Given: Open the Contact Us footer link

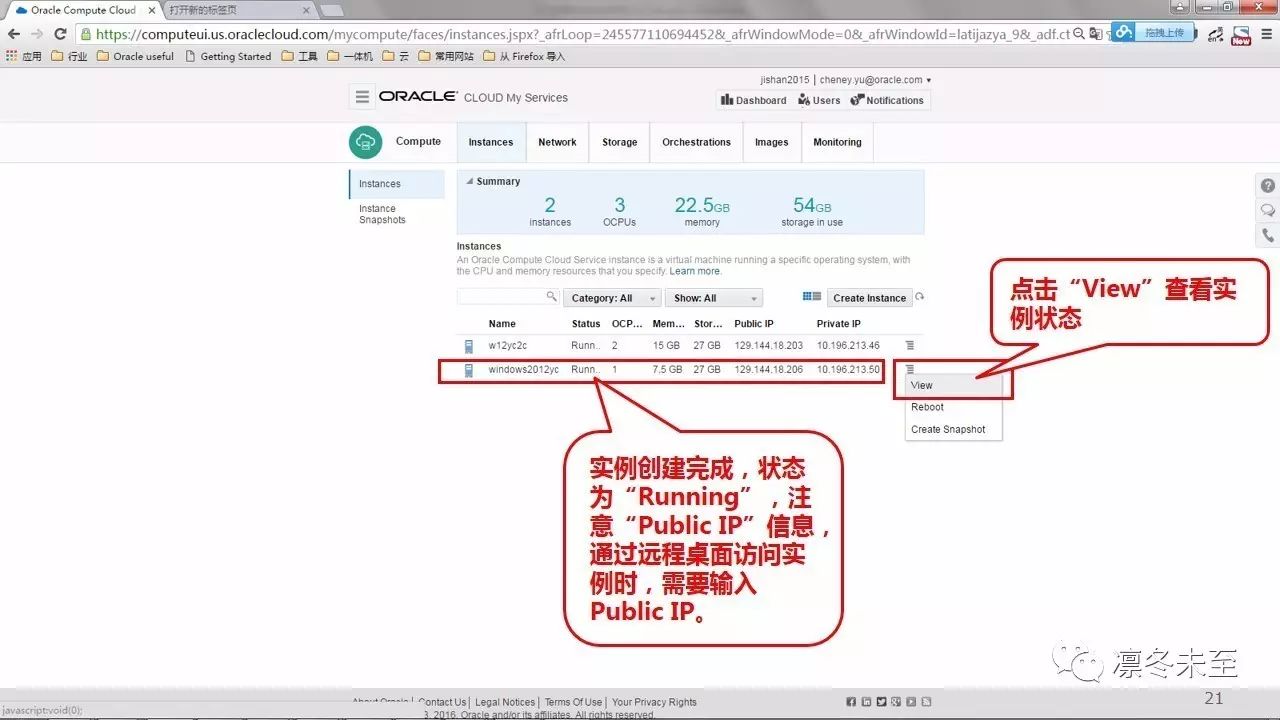Looking at the screenshot, I should (x=443, y=702).
